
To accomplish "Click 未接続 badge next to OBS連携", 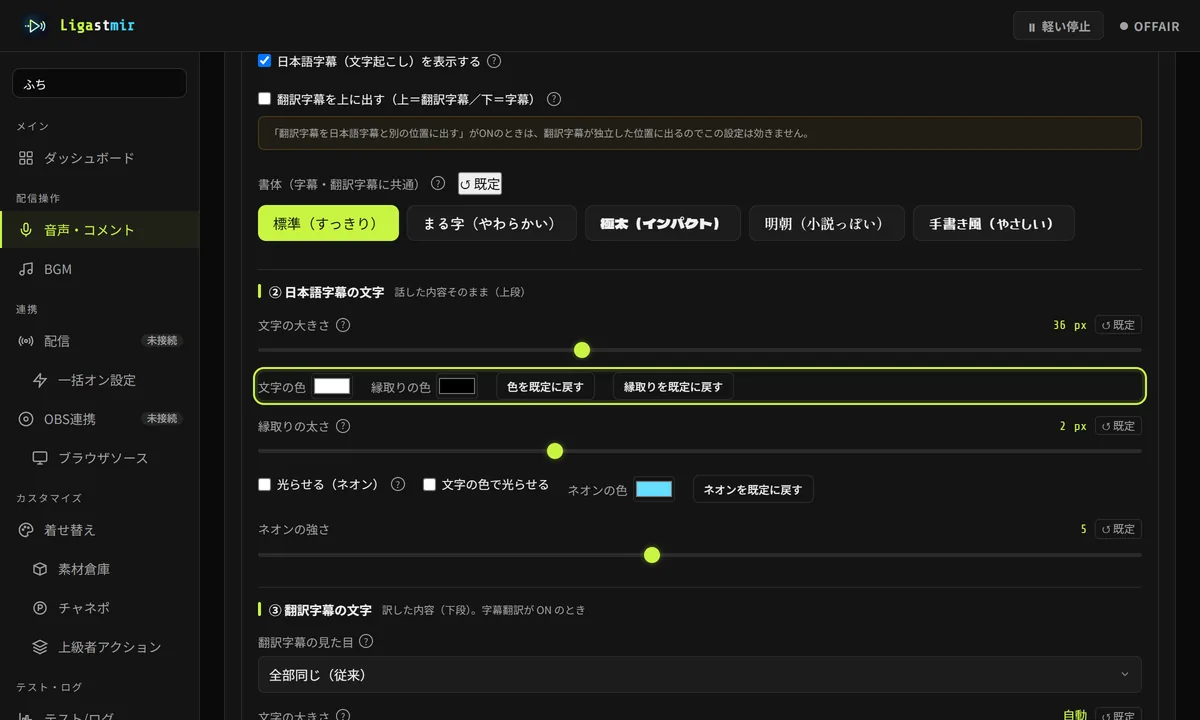I will click(x=162, y=419).
